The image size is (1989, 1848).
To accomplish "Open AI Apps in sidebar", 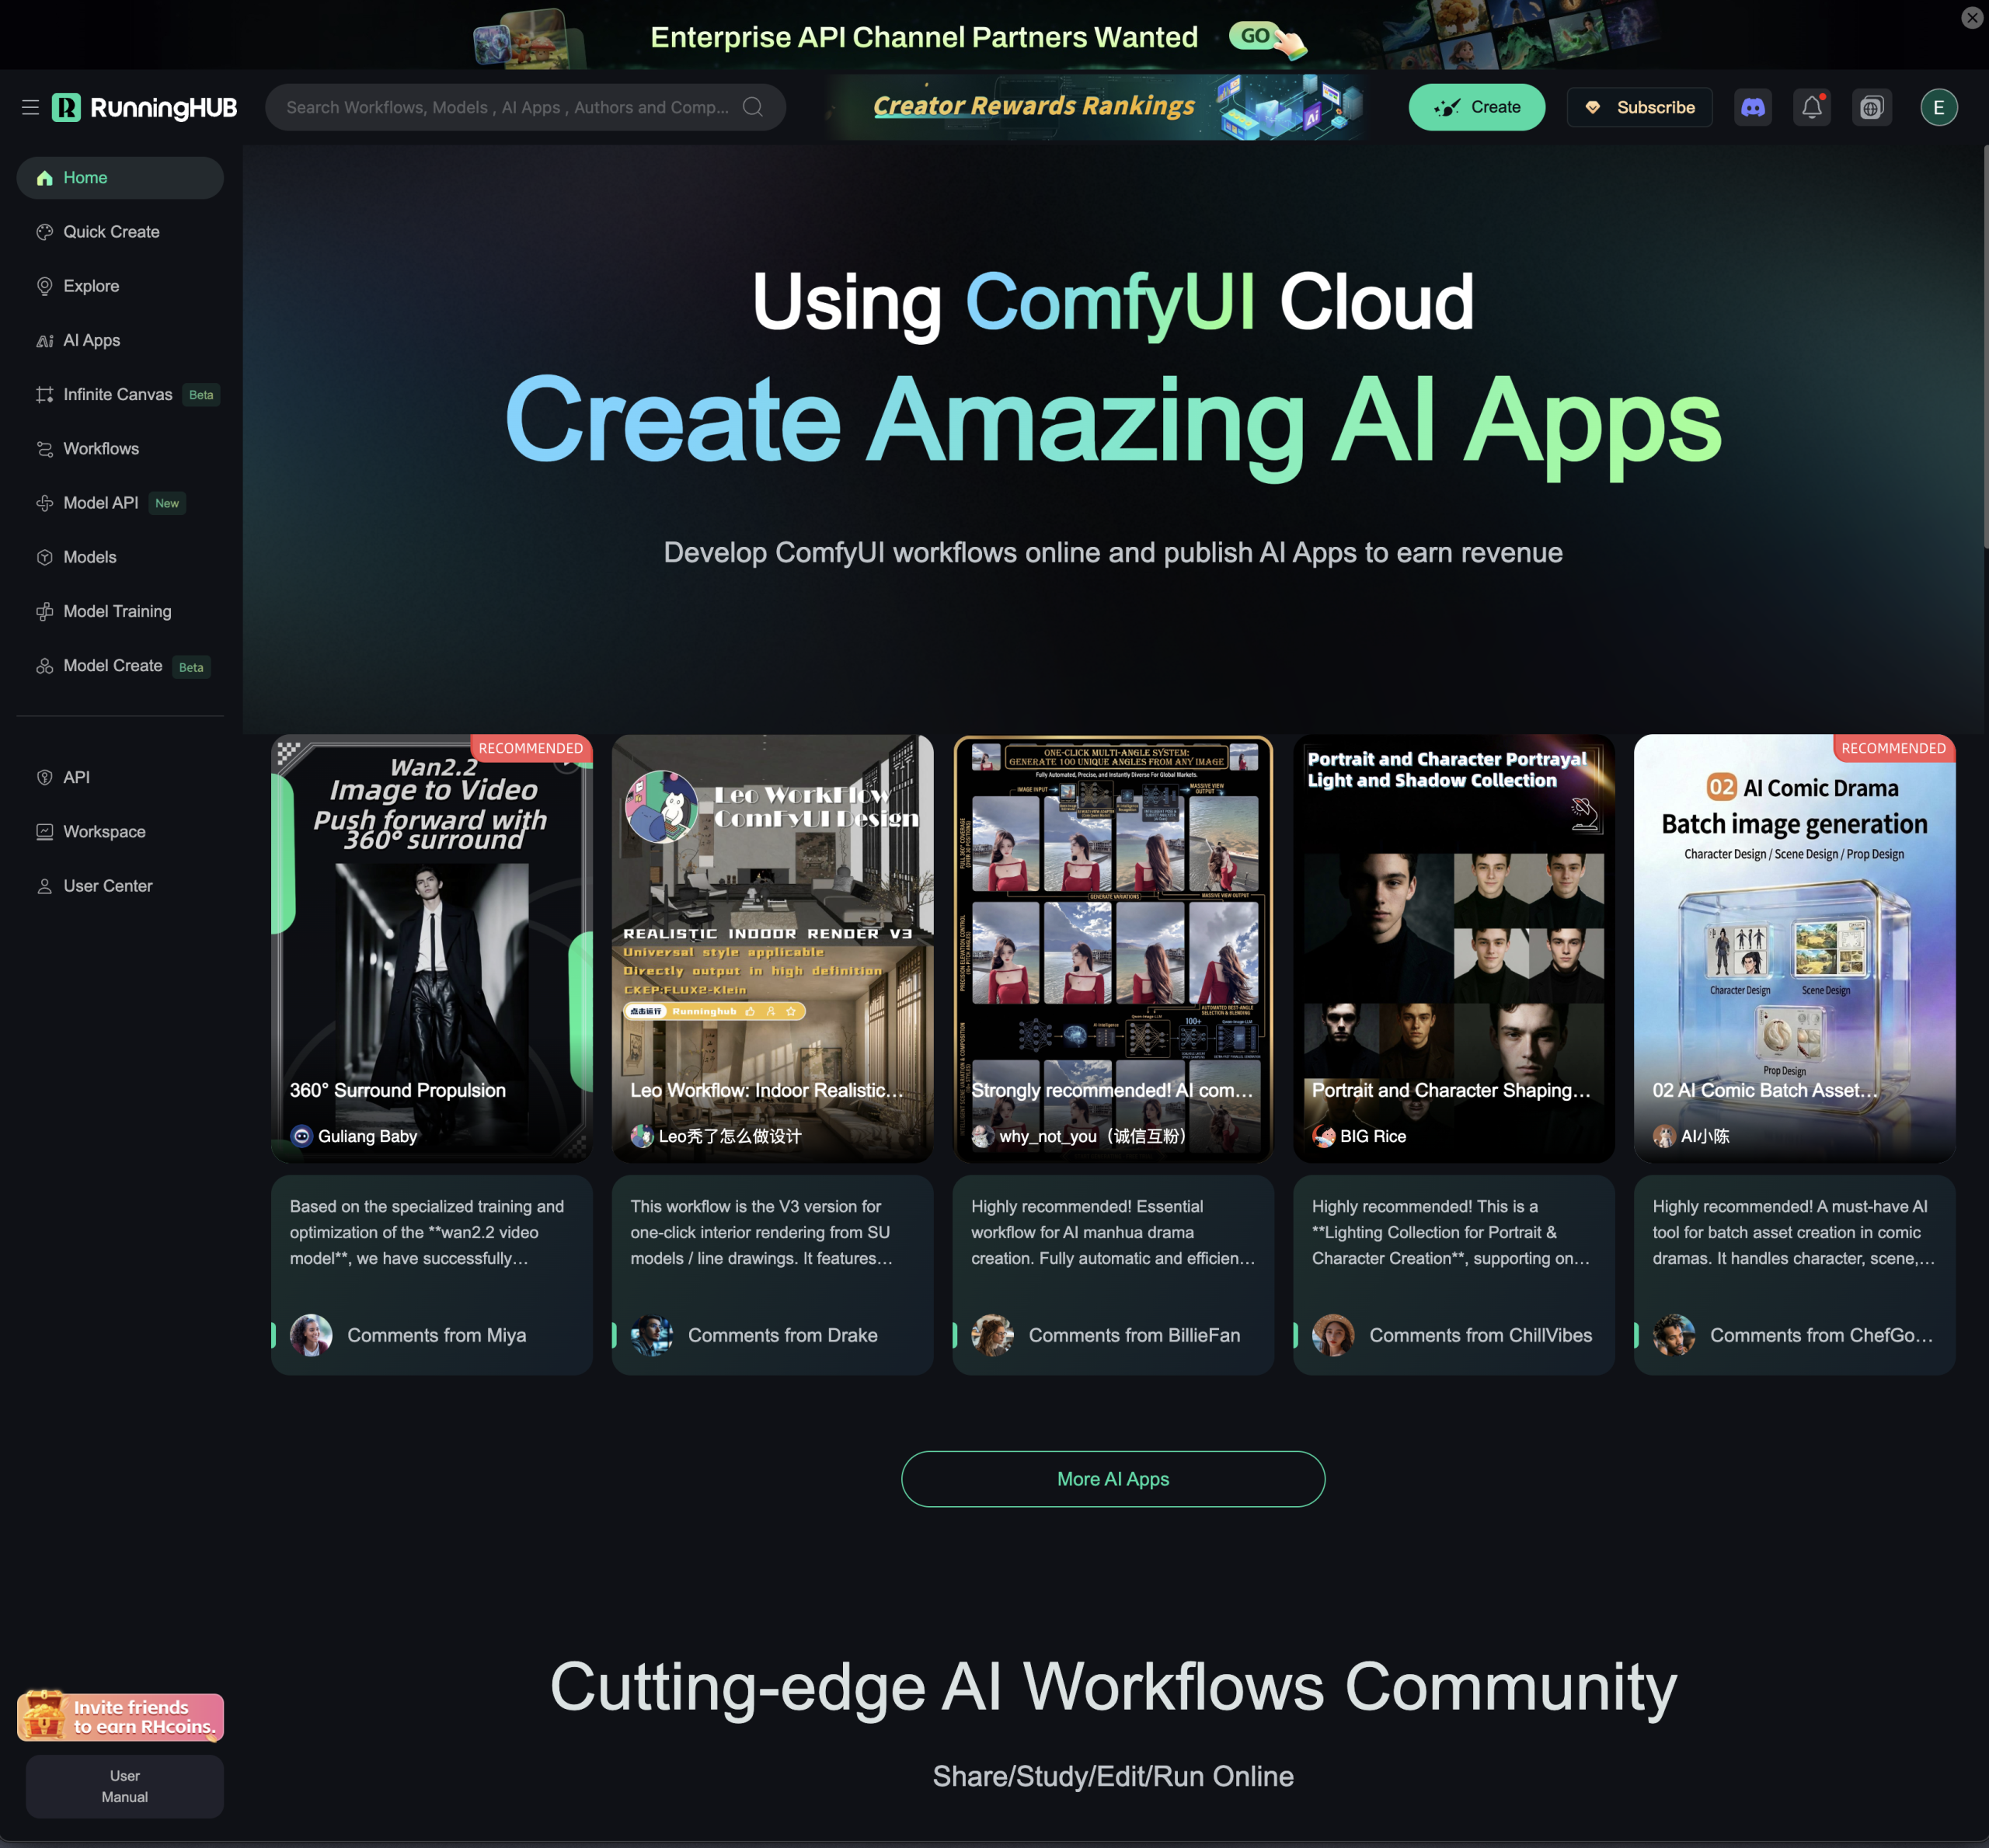I will tap(120, 340).
